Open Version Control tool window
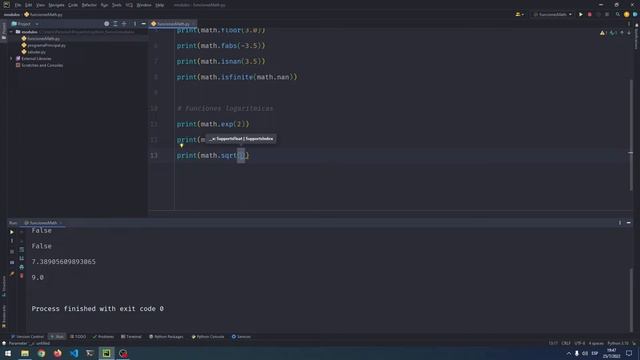640x360 pixels. (27, 337)
